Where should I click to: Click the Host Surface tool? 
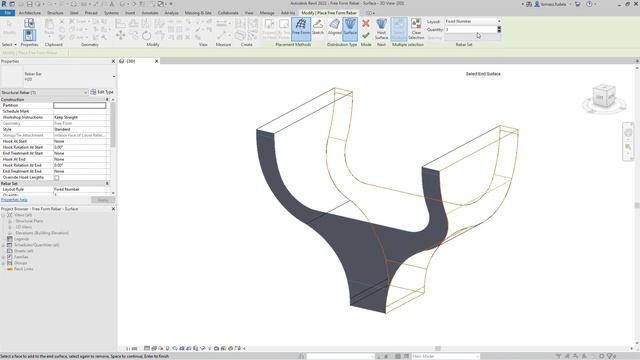381,29
